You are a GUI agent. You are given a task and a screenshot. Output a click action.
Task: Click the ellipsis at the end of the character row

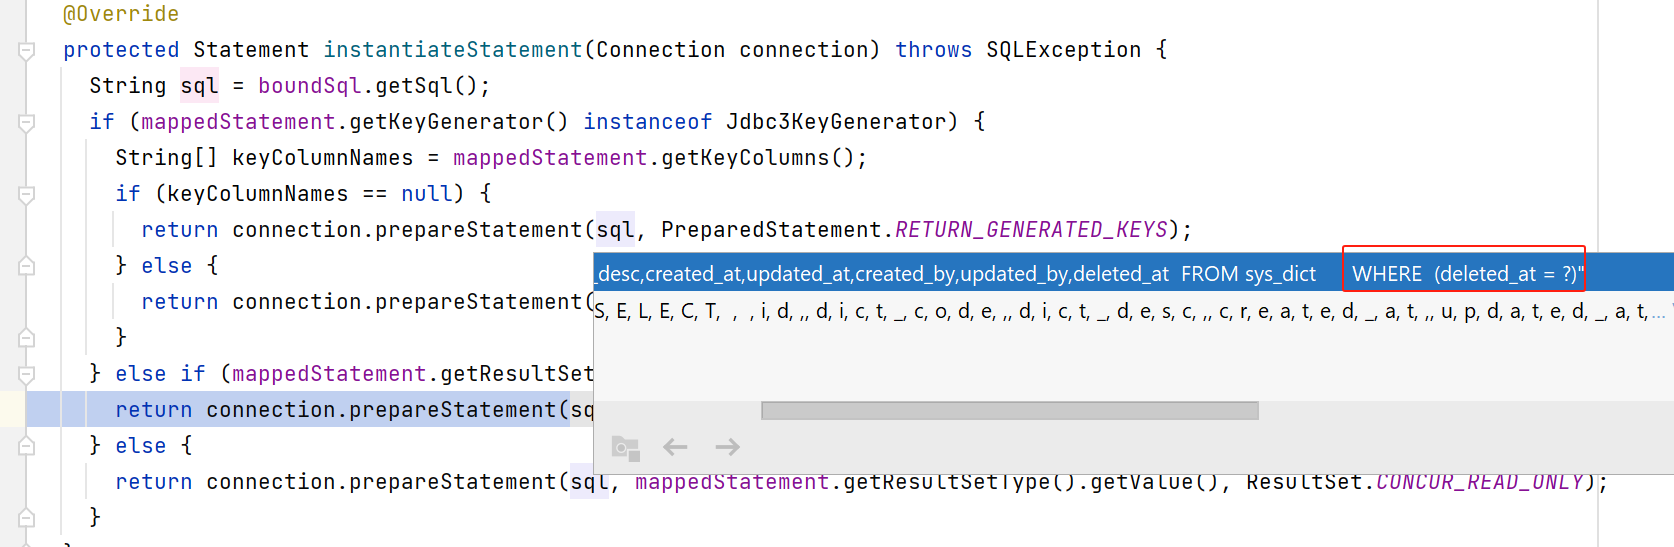coord(1659,312)
